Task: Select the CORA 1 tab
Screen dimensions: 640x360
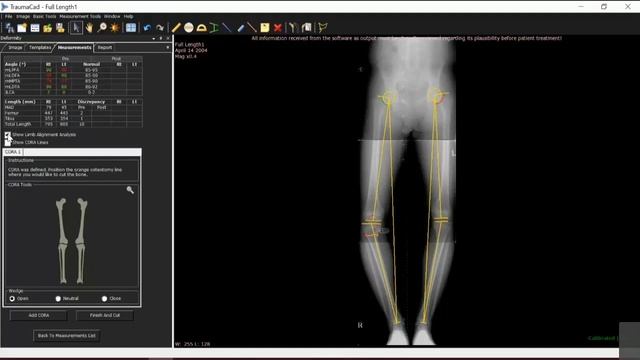Action: tap(13, 152)
